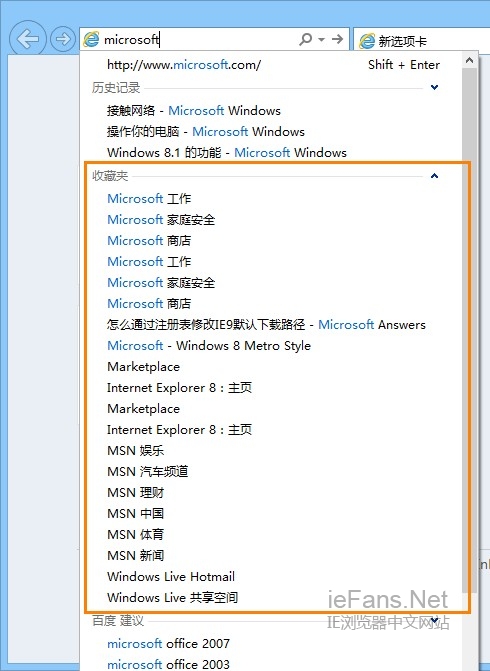This screenshot has width=490, height=671.
Task: Open 接触网络 - Microsoft Windows history entry
Action: pos(193,110)
